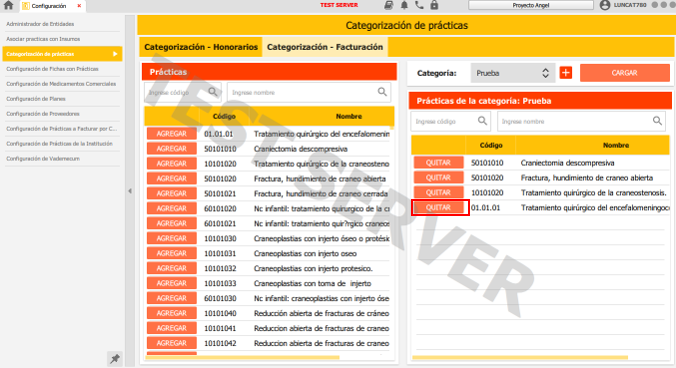Select code cell 10101040
The height and width of the screenshot is (368, 676).
tap(220, 313)
